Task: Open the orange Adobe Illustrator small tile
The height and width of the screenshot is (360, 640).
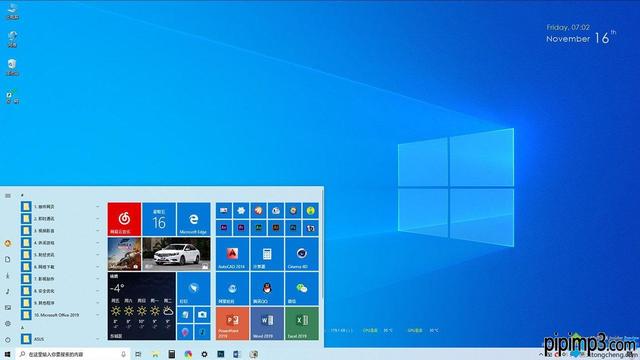Action: click(x=276, y=228)
